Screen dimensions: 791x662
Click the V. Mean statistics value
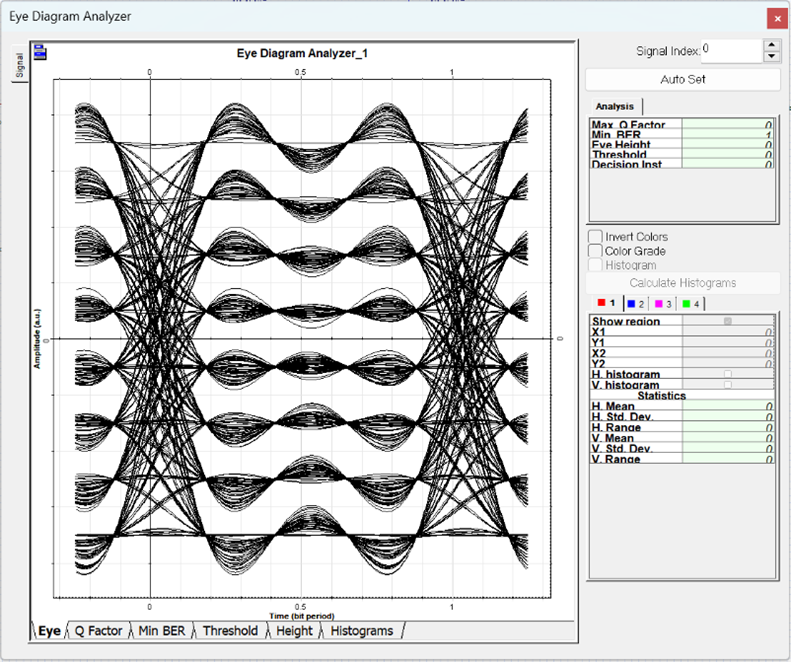point(728,437)
